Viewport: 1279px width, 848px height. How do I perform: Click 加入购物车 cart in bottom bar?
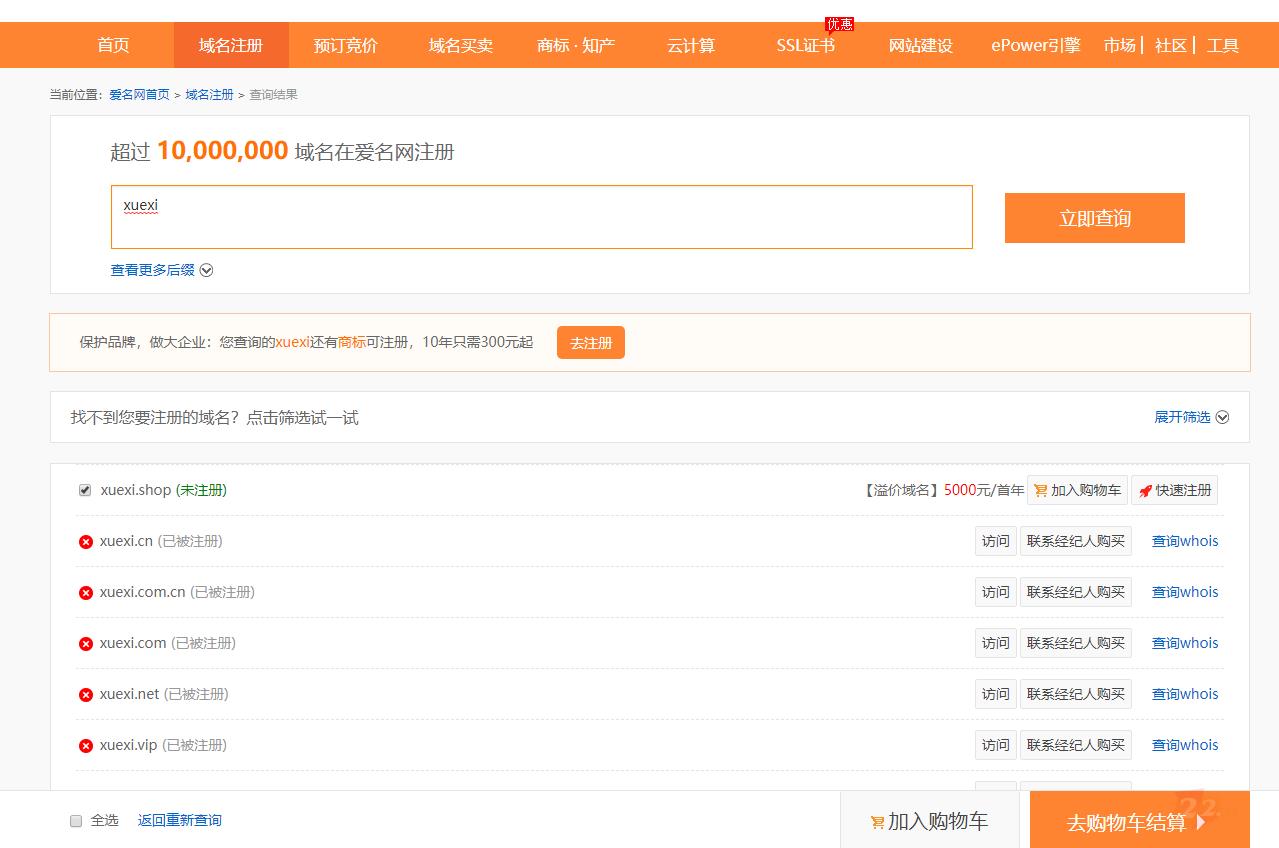(929, 821)
